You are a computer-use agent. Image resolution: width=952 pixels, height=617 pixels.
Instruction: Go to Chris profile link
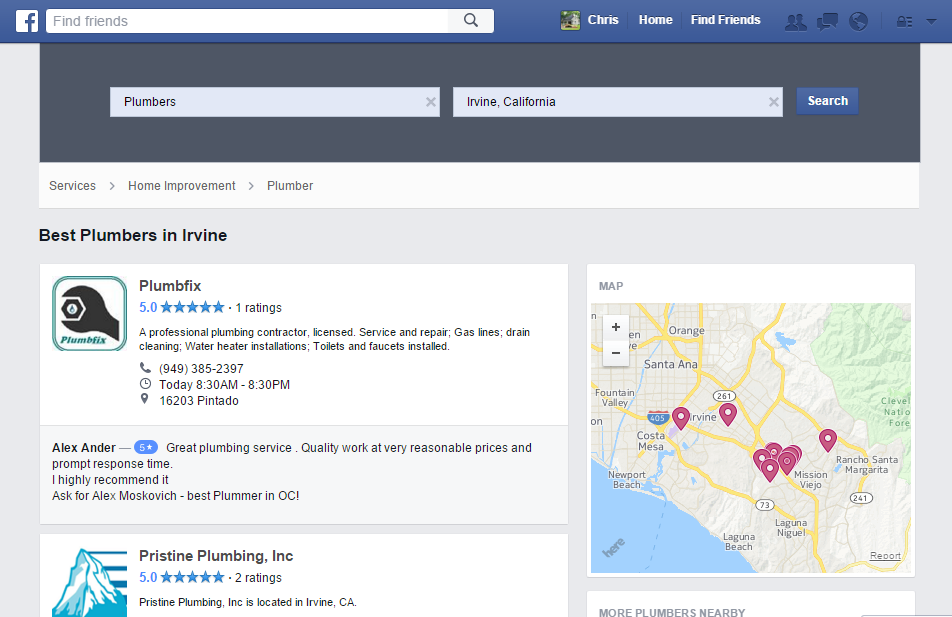[x=603, y=20]
